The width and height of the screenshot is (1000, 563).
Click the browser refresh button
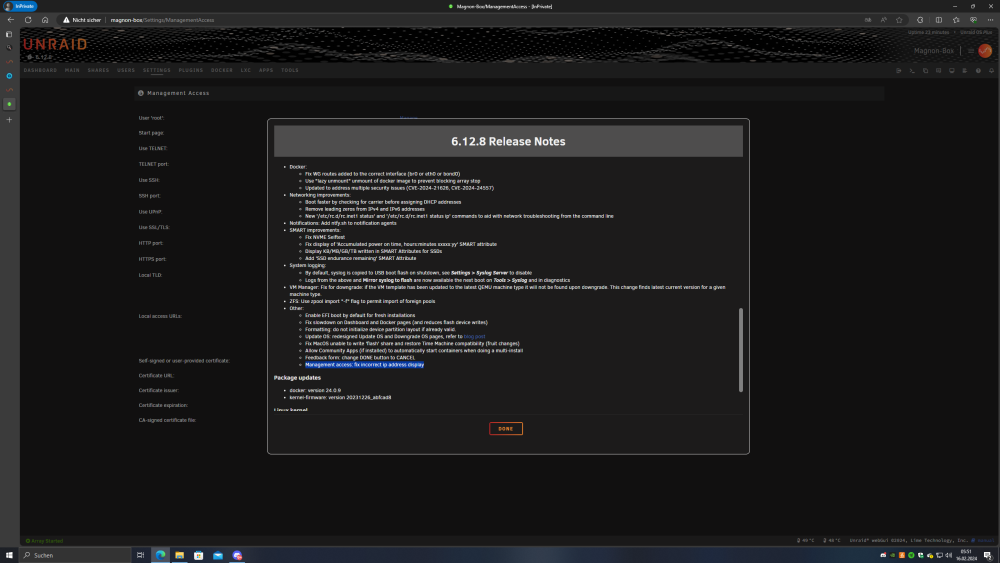pos(28,20)
